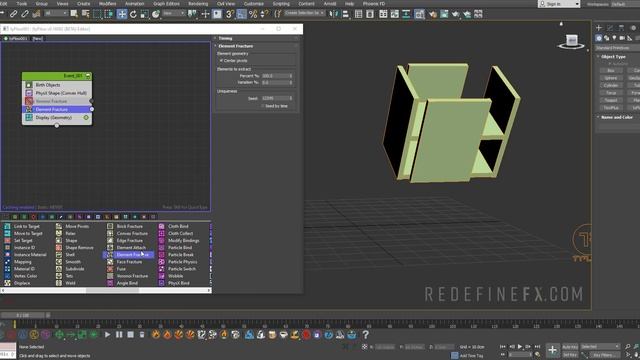This screenshot has width=640, height=360.
Task: Open the Standard Primitives dropdown
Action: (x=618, y=48)
